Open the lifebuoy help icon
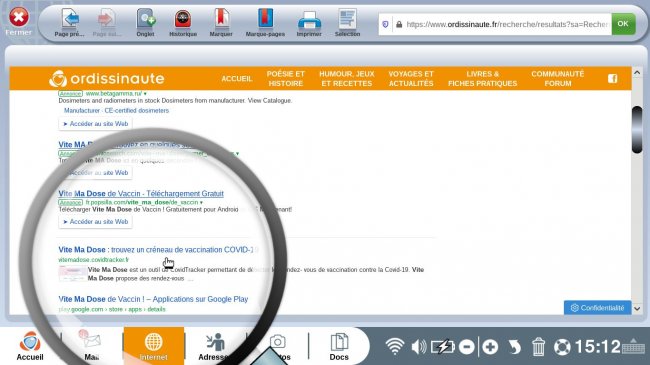The height and width of the screenshot is (365, 650). pos(562,347)
